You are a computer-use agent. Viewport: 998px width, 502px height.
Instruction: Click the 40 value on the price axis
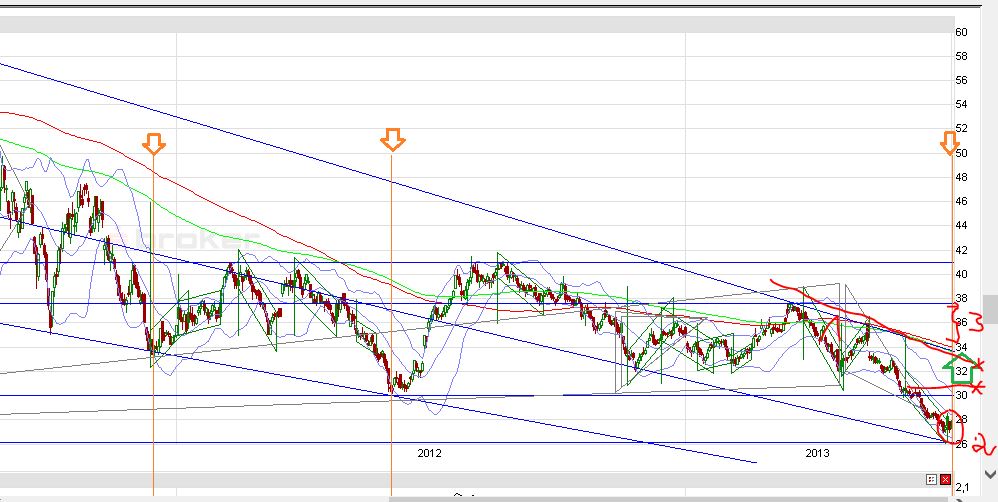click(961, 275)
